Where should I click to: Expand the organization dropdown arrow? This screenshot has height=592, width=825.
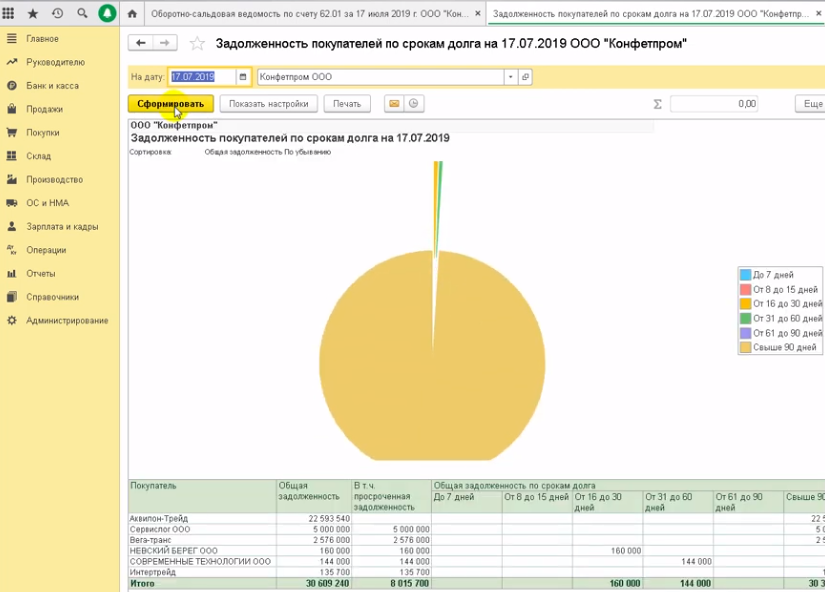(510, 77)
